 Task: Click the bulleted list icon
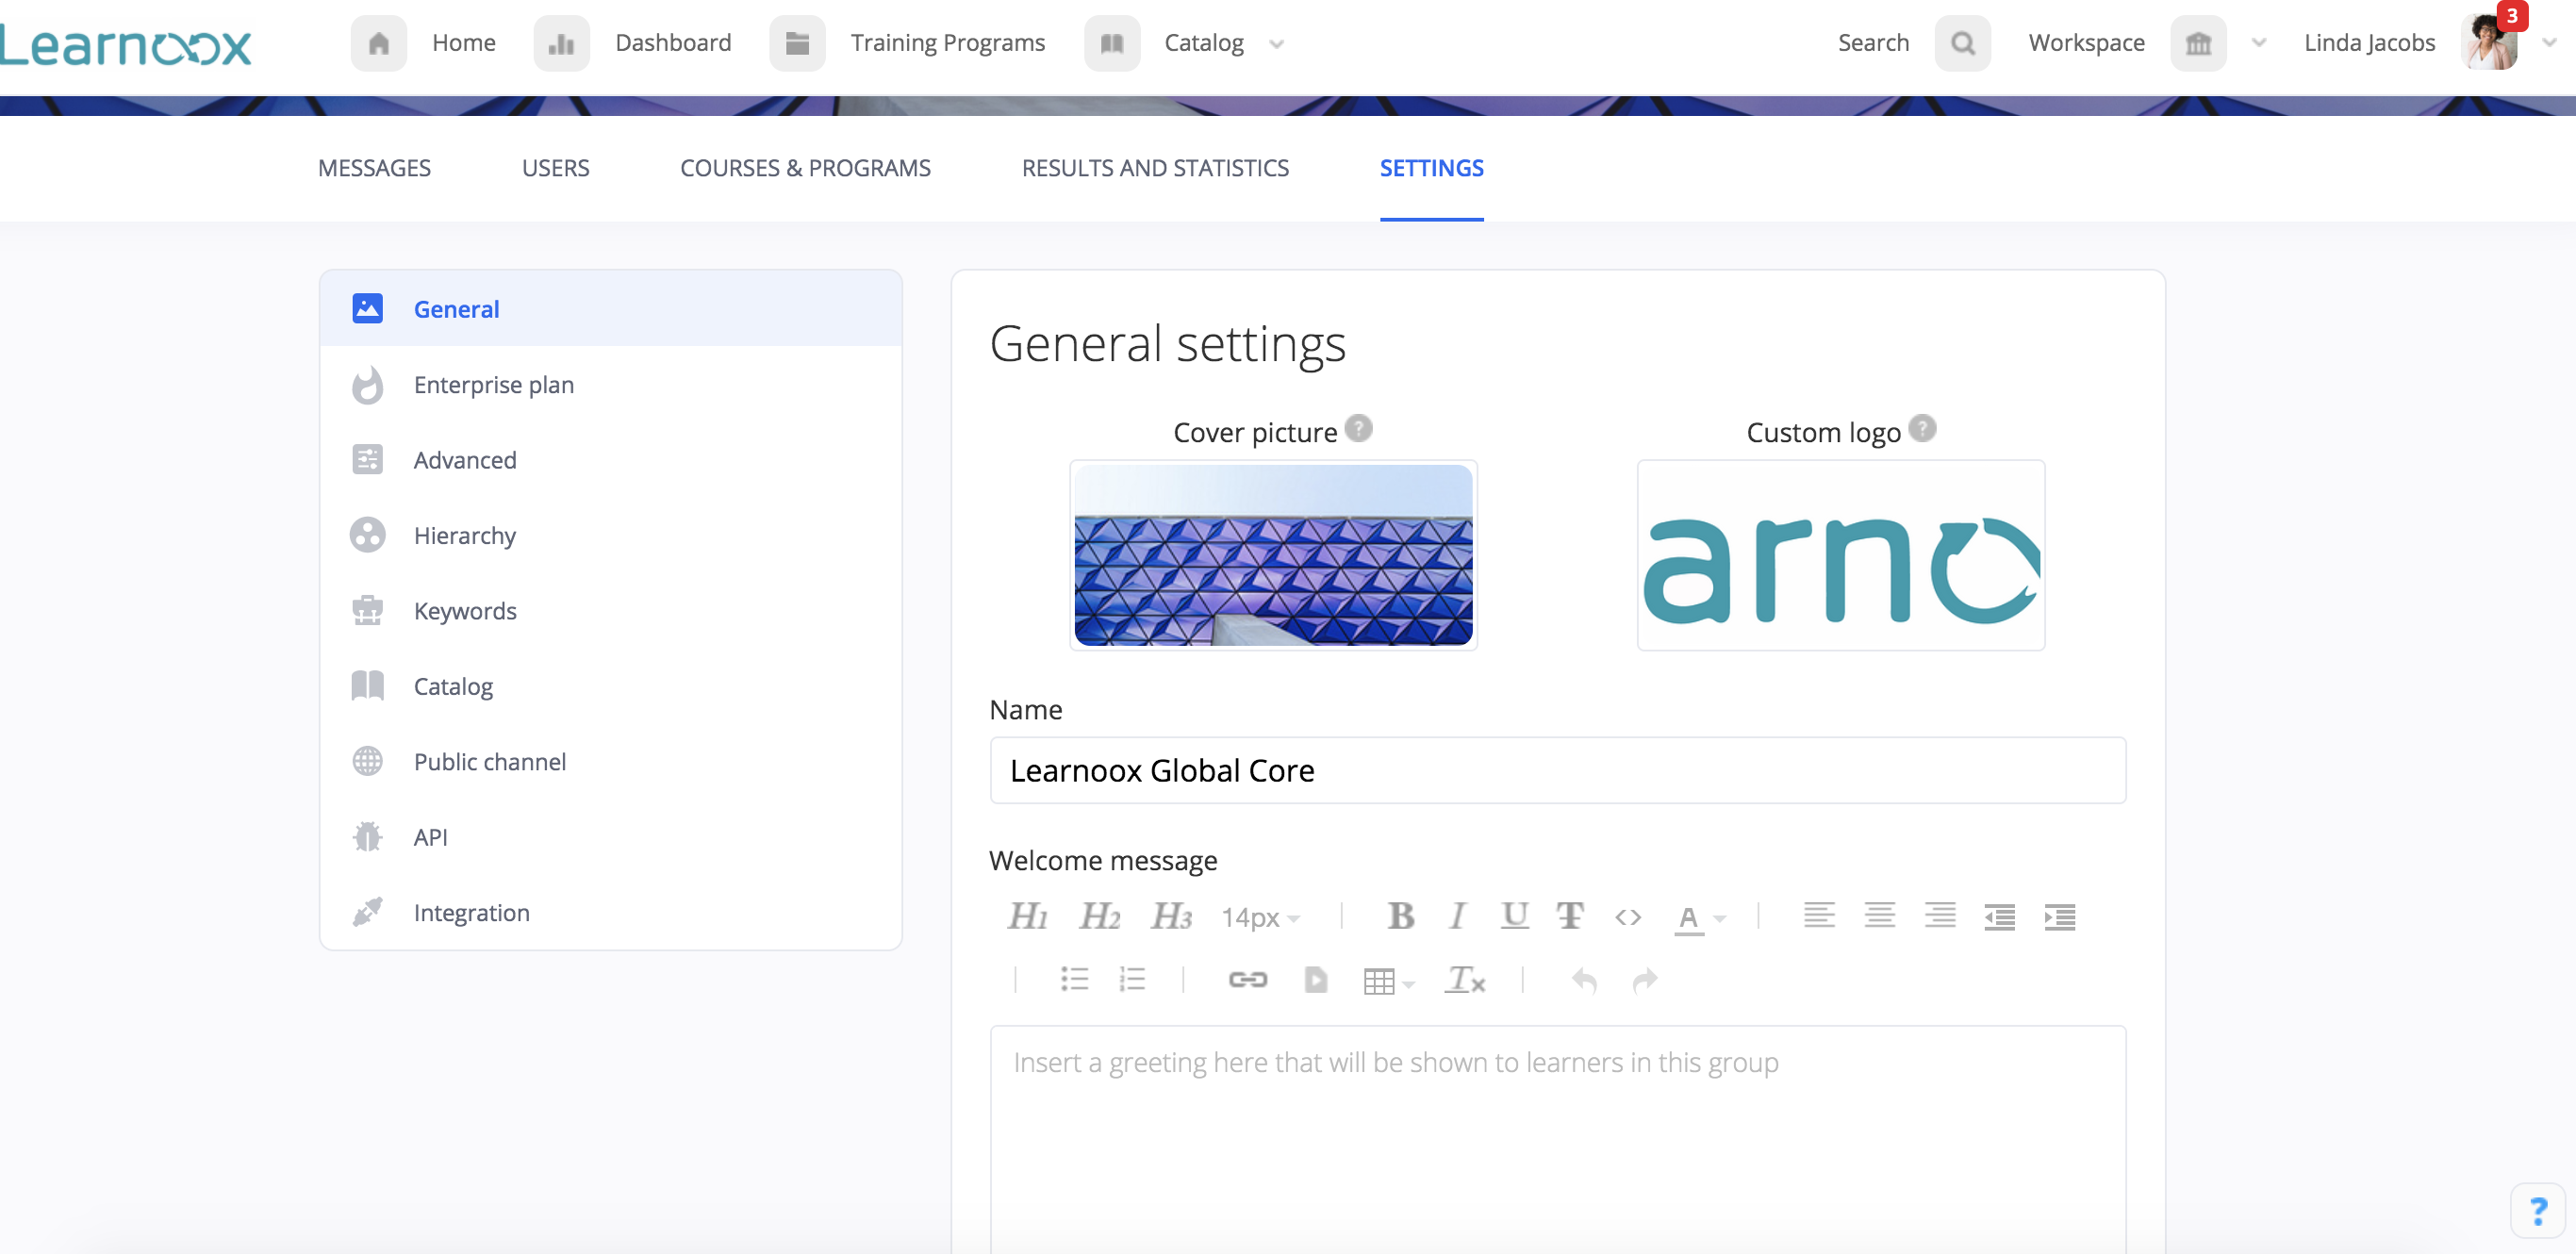(x=1074, y=980)
